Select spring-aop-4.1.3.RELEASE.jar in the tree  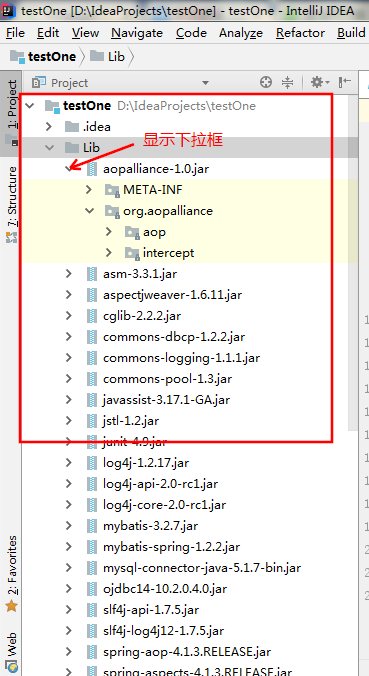point(187,652)
